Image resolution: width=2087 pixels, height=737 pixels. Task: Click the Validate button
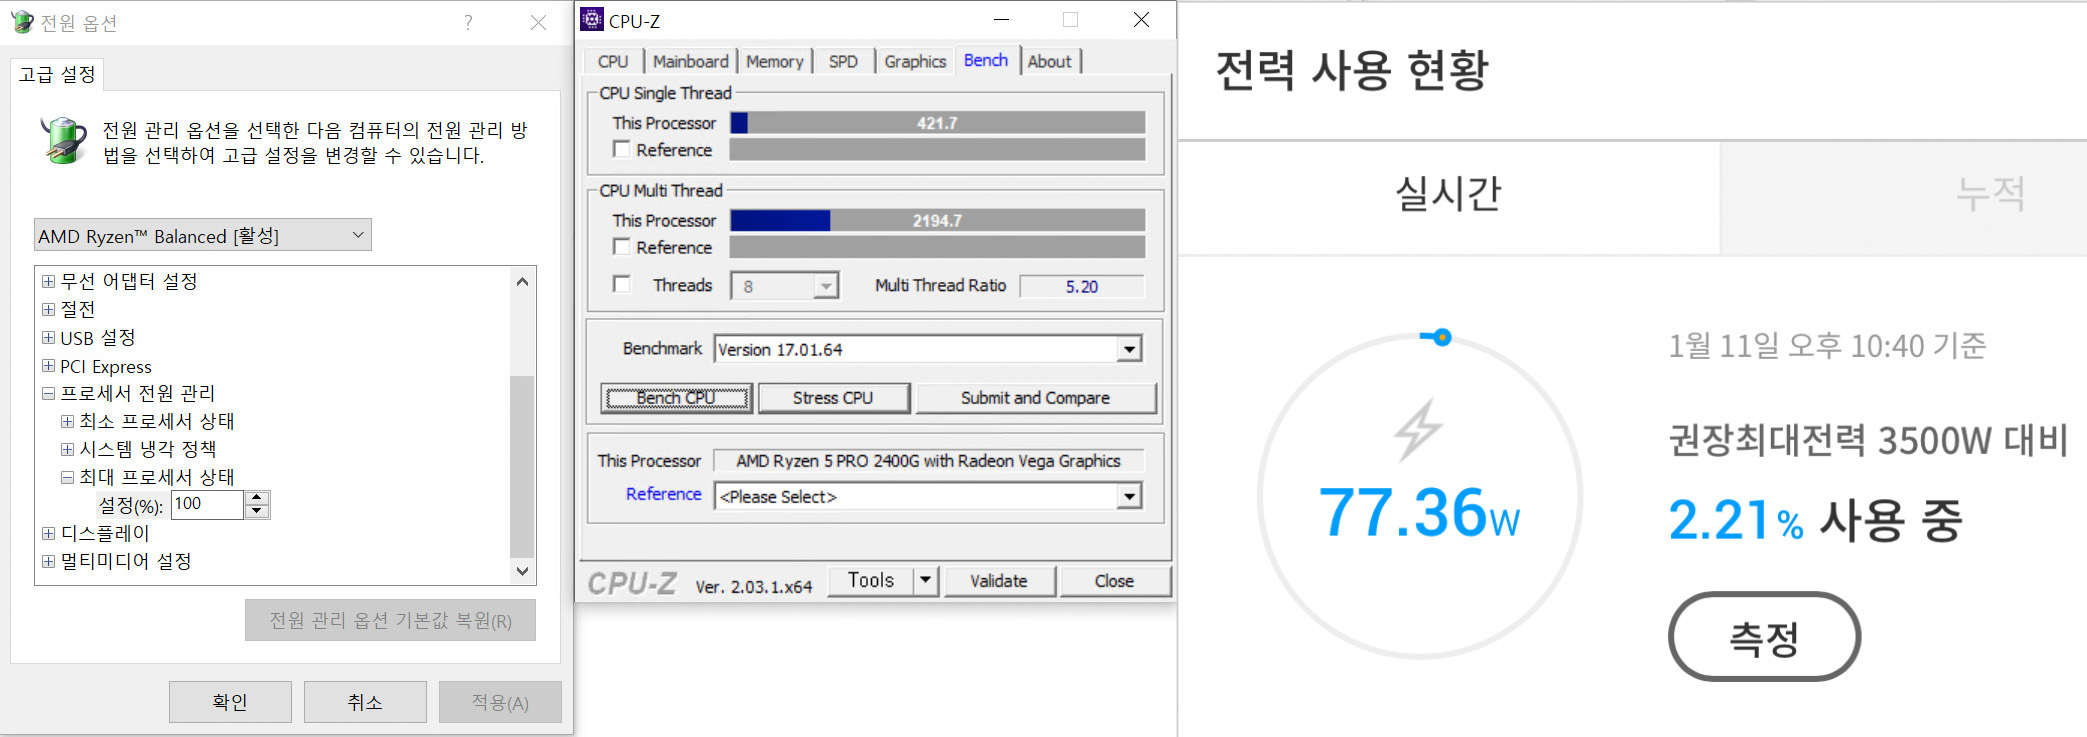998,581
